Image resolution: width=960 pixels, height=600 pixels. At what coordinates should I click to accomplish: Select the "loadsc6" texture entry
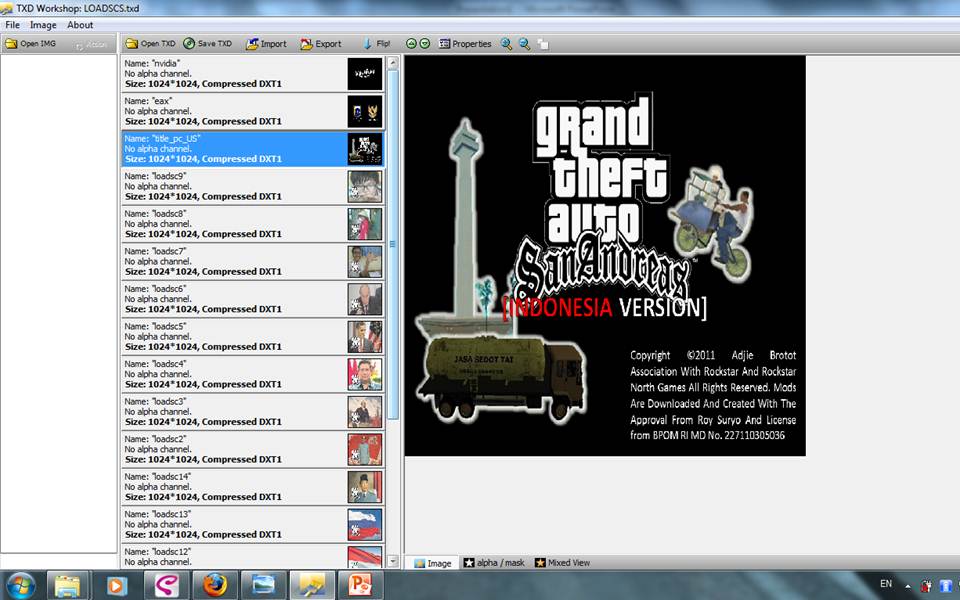click(x=253, y=299)
